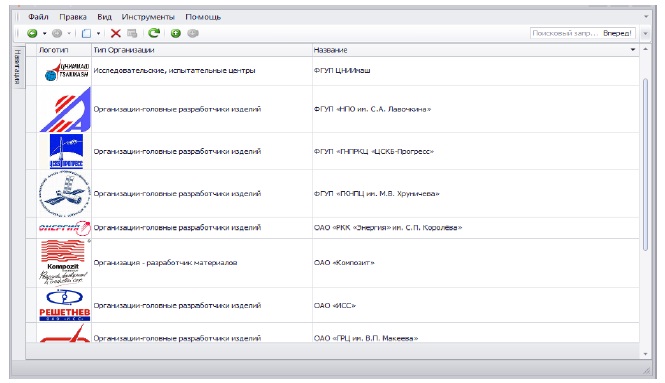Select the ОАО «Композит» cell
The image size is (665, 383).
[476, 263]
